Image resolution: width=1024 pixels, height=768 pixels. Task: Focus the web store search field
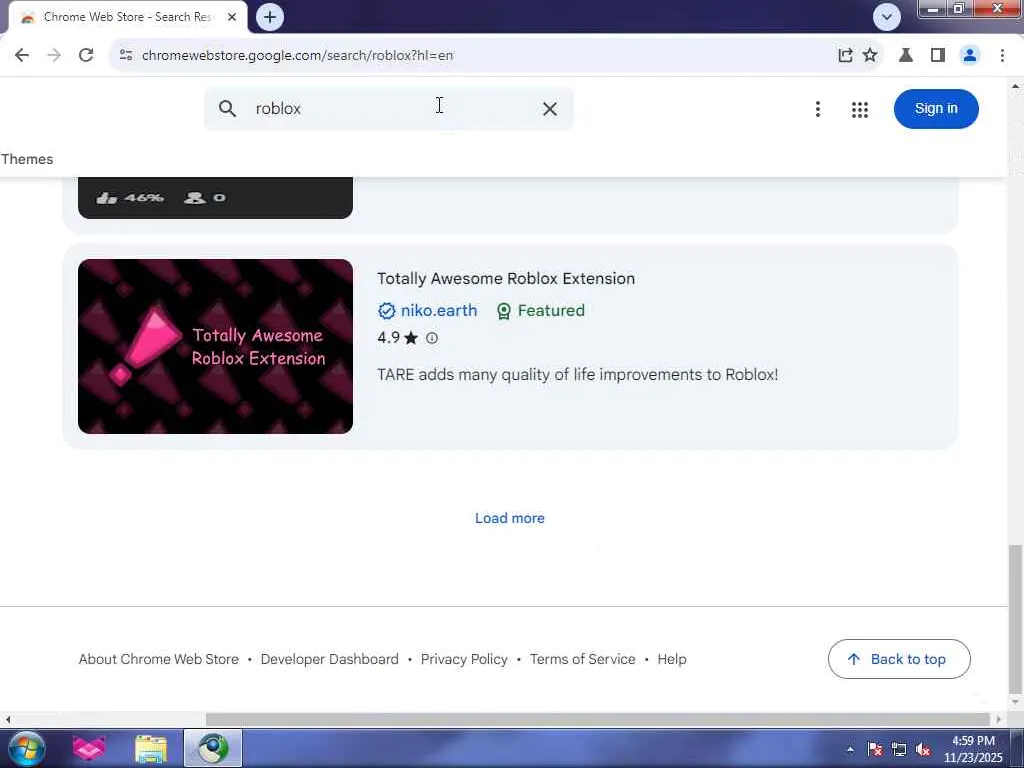click(389, 108)
